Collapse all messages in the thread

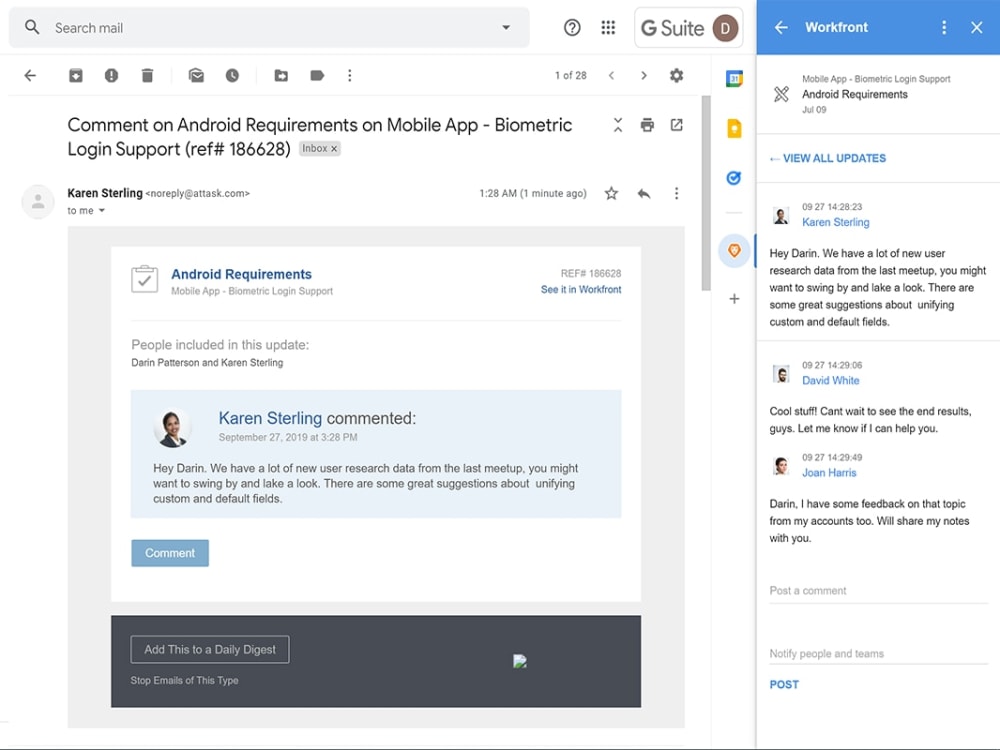point(617,125)
